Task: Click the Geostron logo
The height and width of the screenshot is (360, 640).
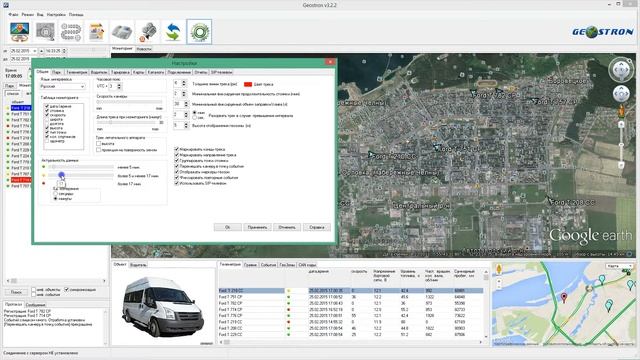Action: (602, 32)
